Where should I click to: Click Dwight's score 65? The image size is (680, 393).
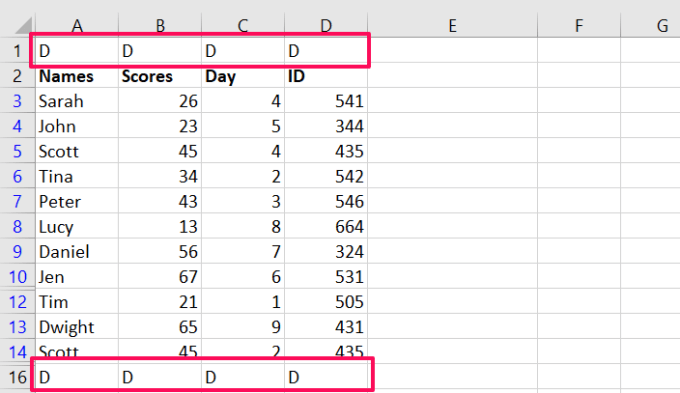[160, 327]
